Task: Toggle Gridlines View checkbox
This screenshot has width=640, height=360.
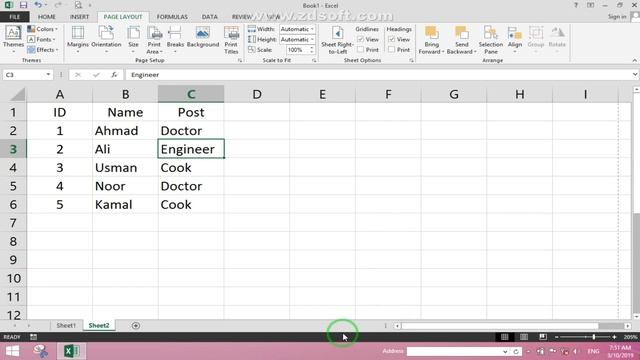Action: tap(360, 40)
